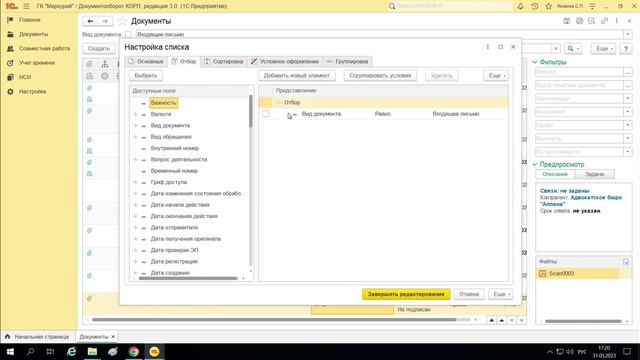Expand the Вопрос деятельности field node
The image size is (640, 360).
click(x=136, y=160)
